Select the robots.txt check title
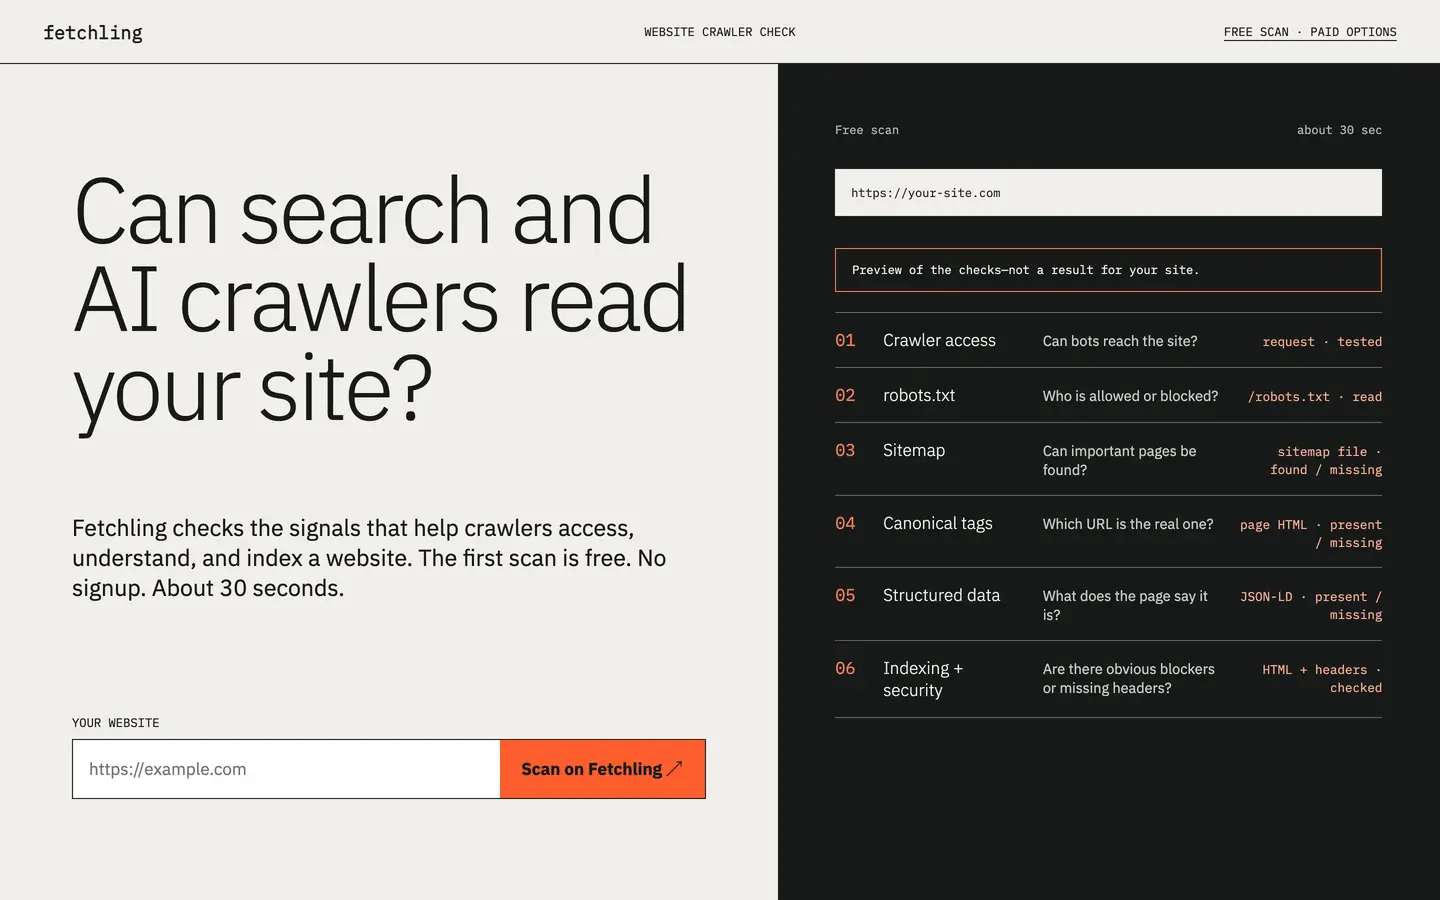The height and width of the screenshot is (900, 1440). pos(919,396)
